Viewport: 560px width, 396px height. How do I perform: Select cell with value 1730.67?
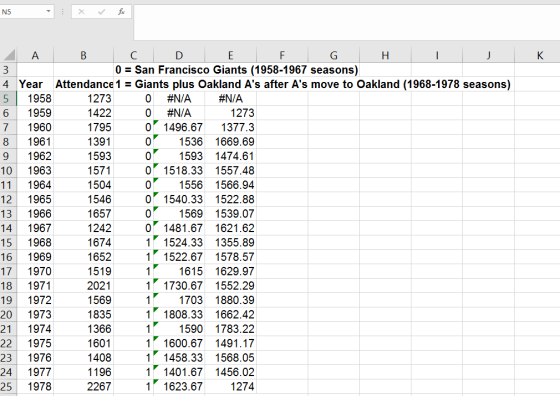pyautogui.click(x=179, y=286)
